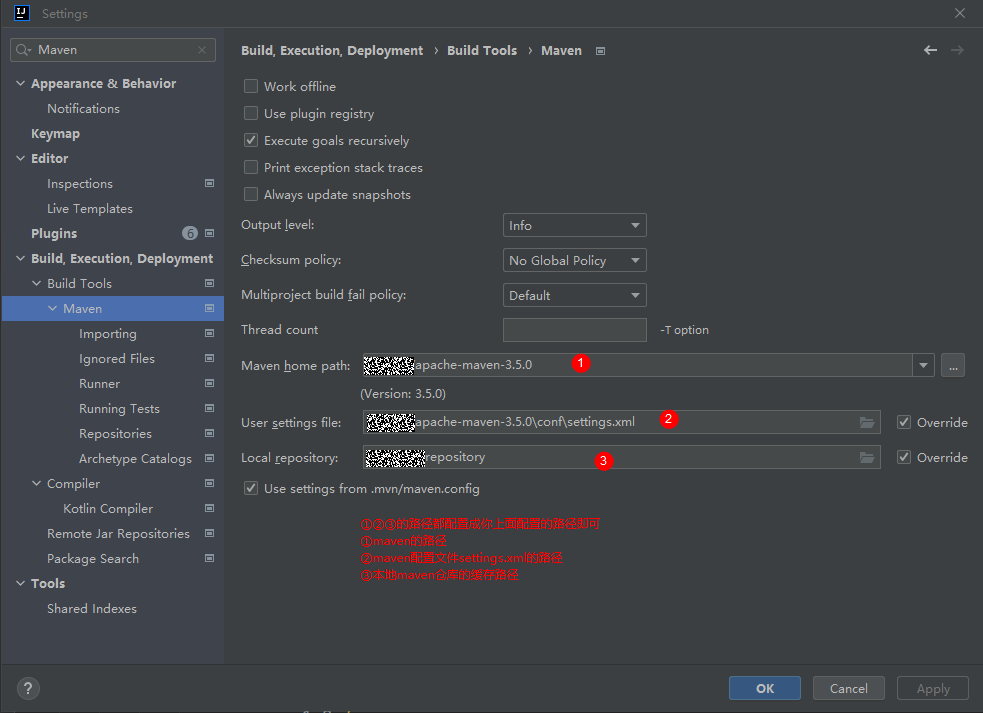Open search history via magnifier icon
Image resolution: width=983 pixels, height=713 pixels.
[23, 50]
